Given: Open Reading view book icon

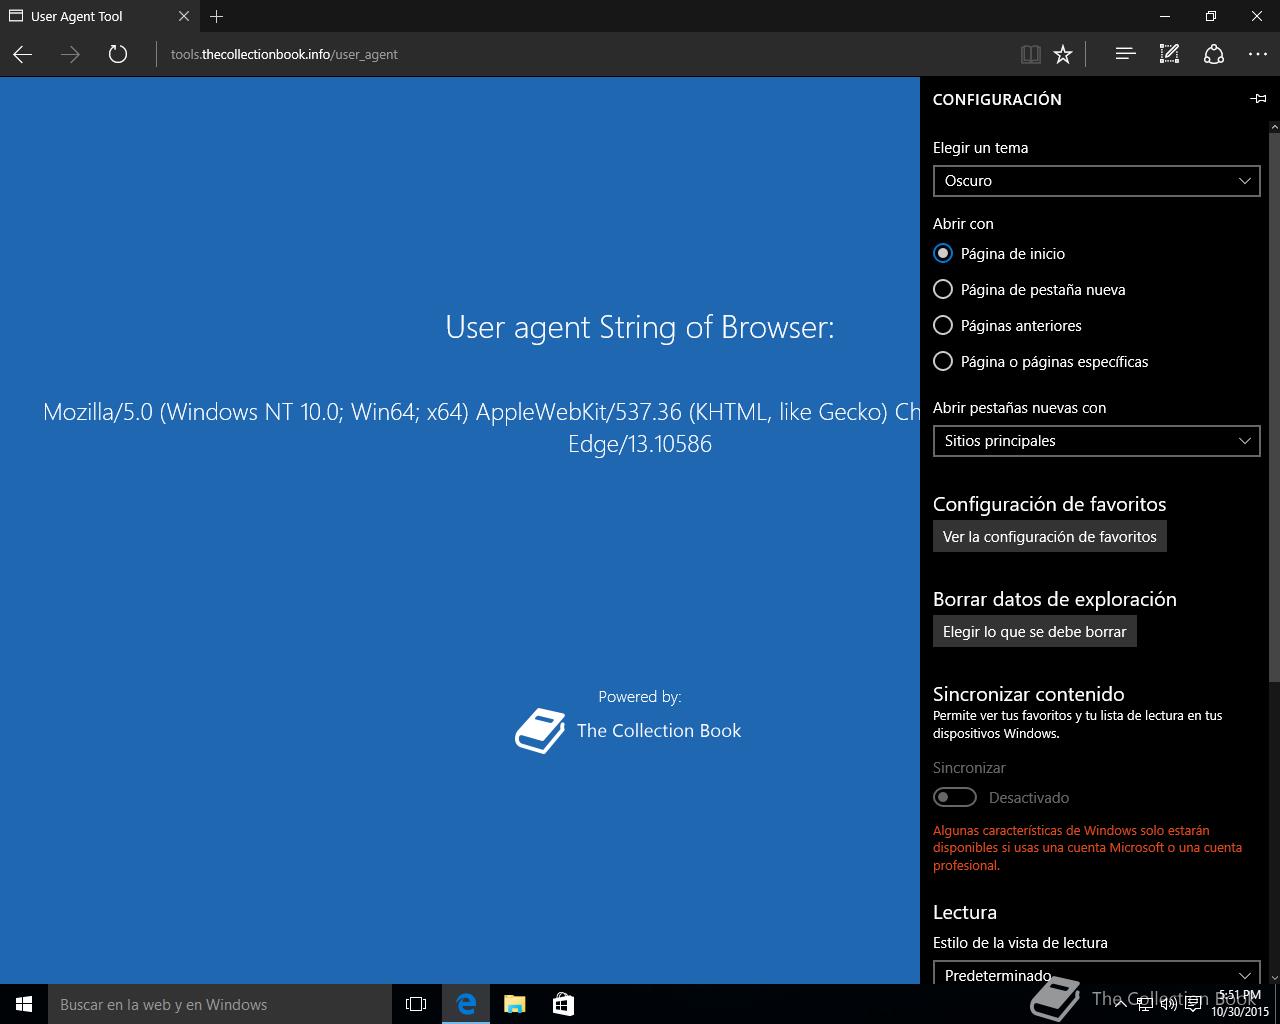Looking at the screenshot, I should 1030,54.
